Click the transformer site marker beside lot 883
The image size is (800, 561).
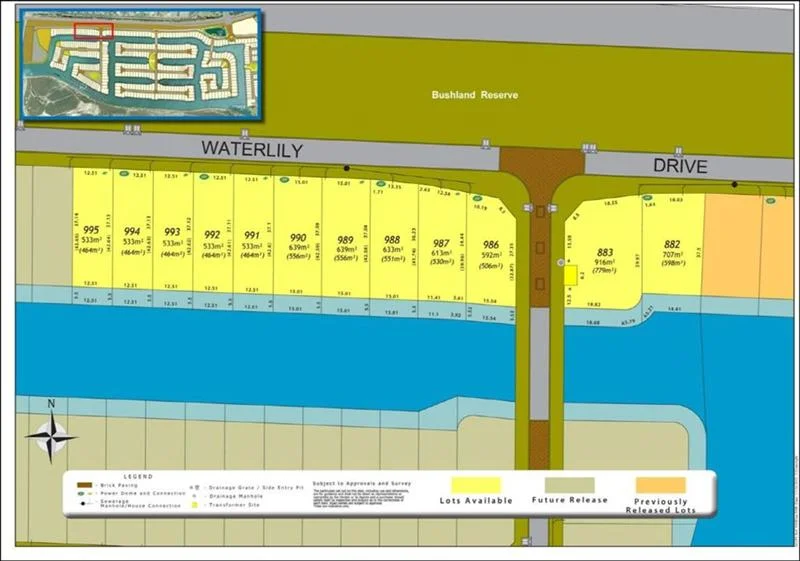(x=570, y=275)
